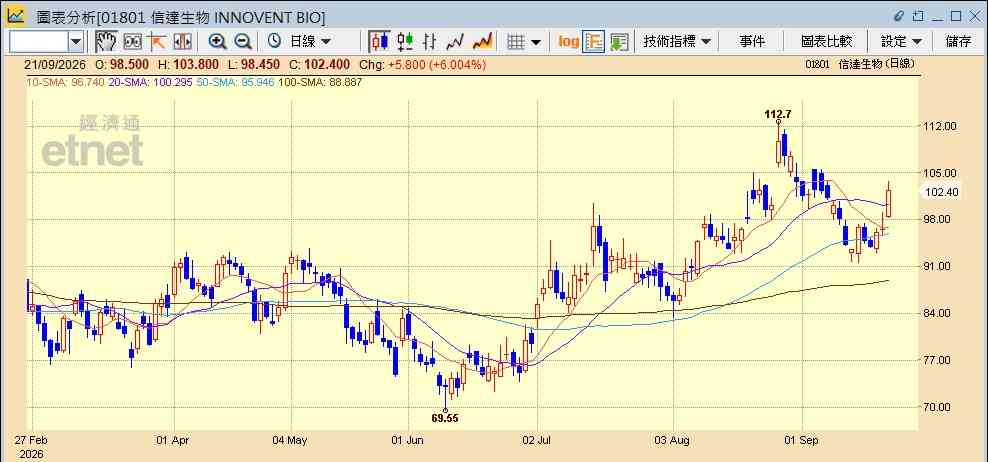Click the binoculars-style view icon
This screenshot has width=988, height=462.
click(x=132, y=42)
